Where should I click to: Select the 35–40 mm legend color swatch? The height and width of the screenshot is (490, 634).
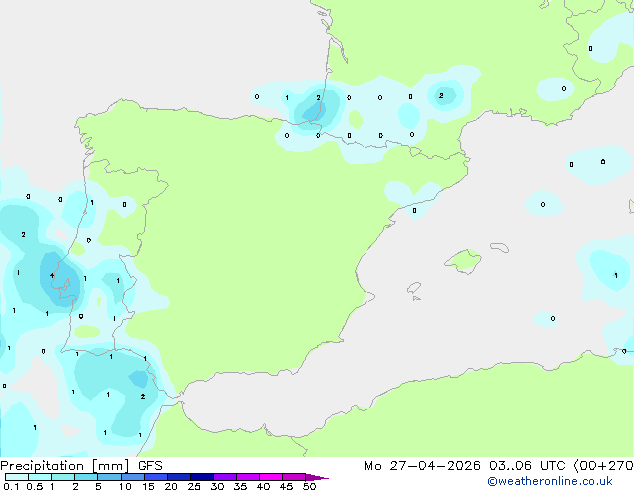pos(248,477)
